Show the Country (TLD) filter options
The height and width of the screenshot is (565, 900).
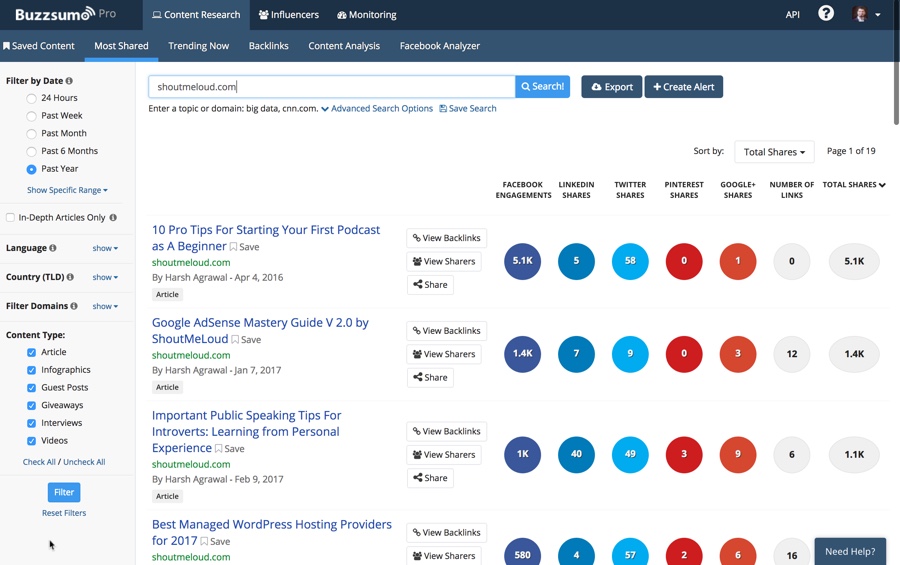105,277
